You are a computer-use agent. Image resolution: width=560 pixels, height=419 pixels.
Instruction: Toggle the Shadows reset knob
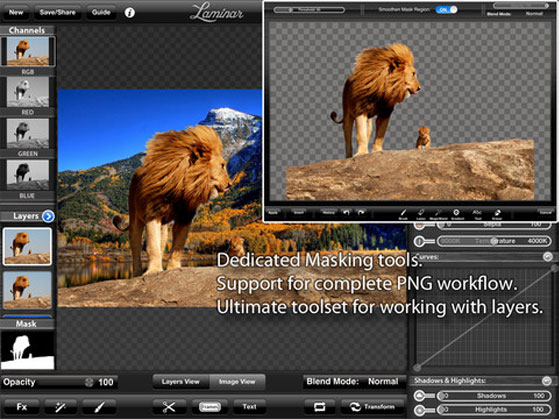(x=420, y=396)
